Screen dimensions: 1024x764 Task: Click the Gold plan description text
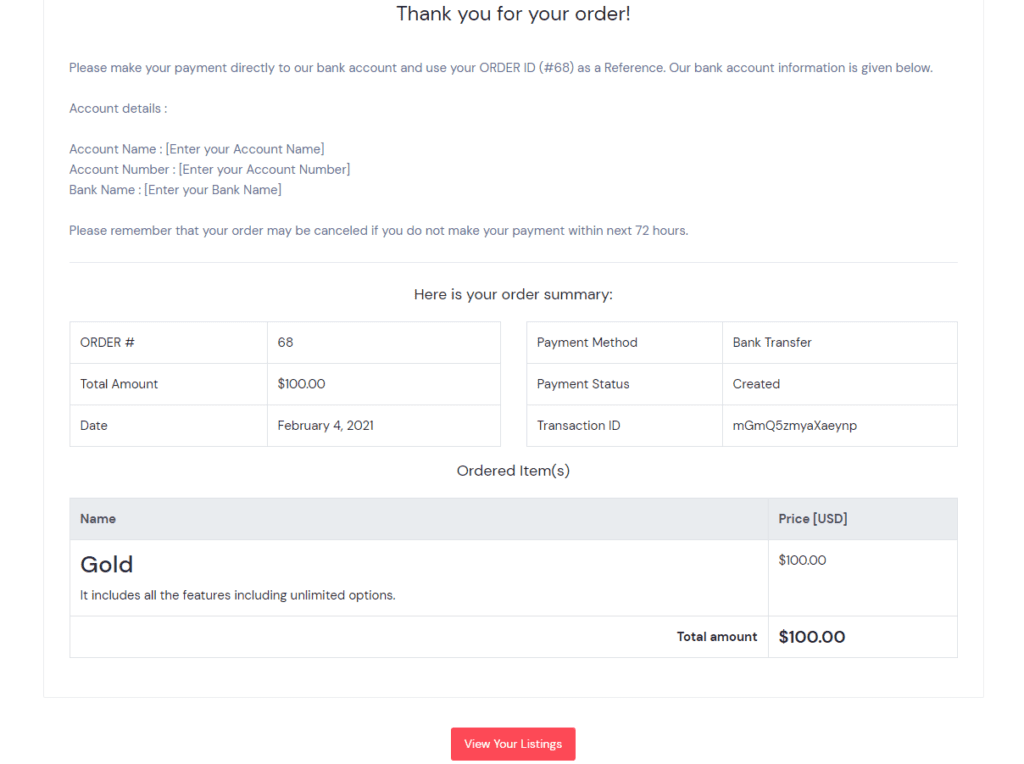(238, 595)
